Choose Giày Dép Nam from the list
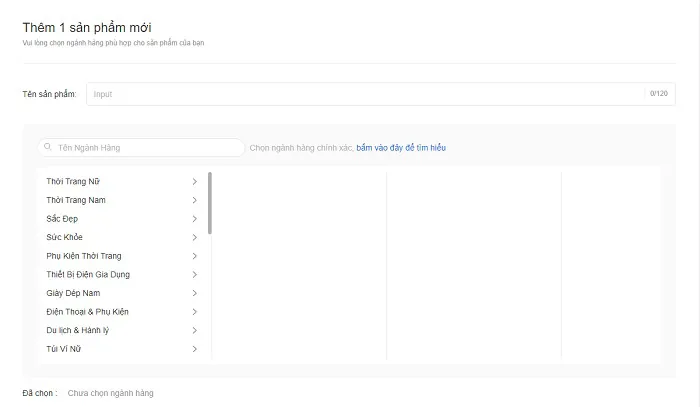Image resolution: width=700 pixels, height=407 pixels. pos(122,293)
